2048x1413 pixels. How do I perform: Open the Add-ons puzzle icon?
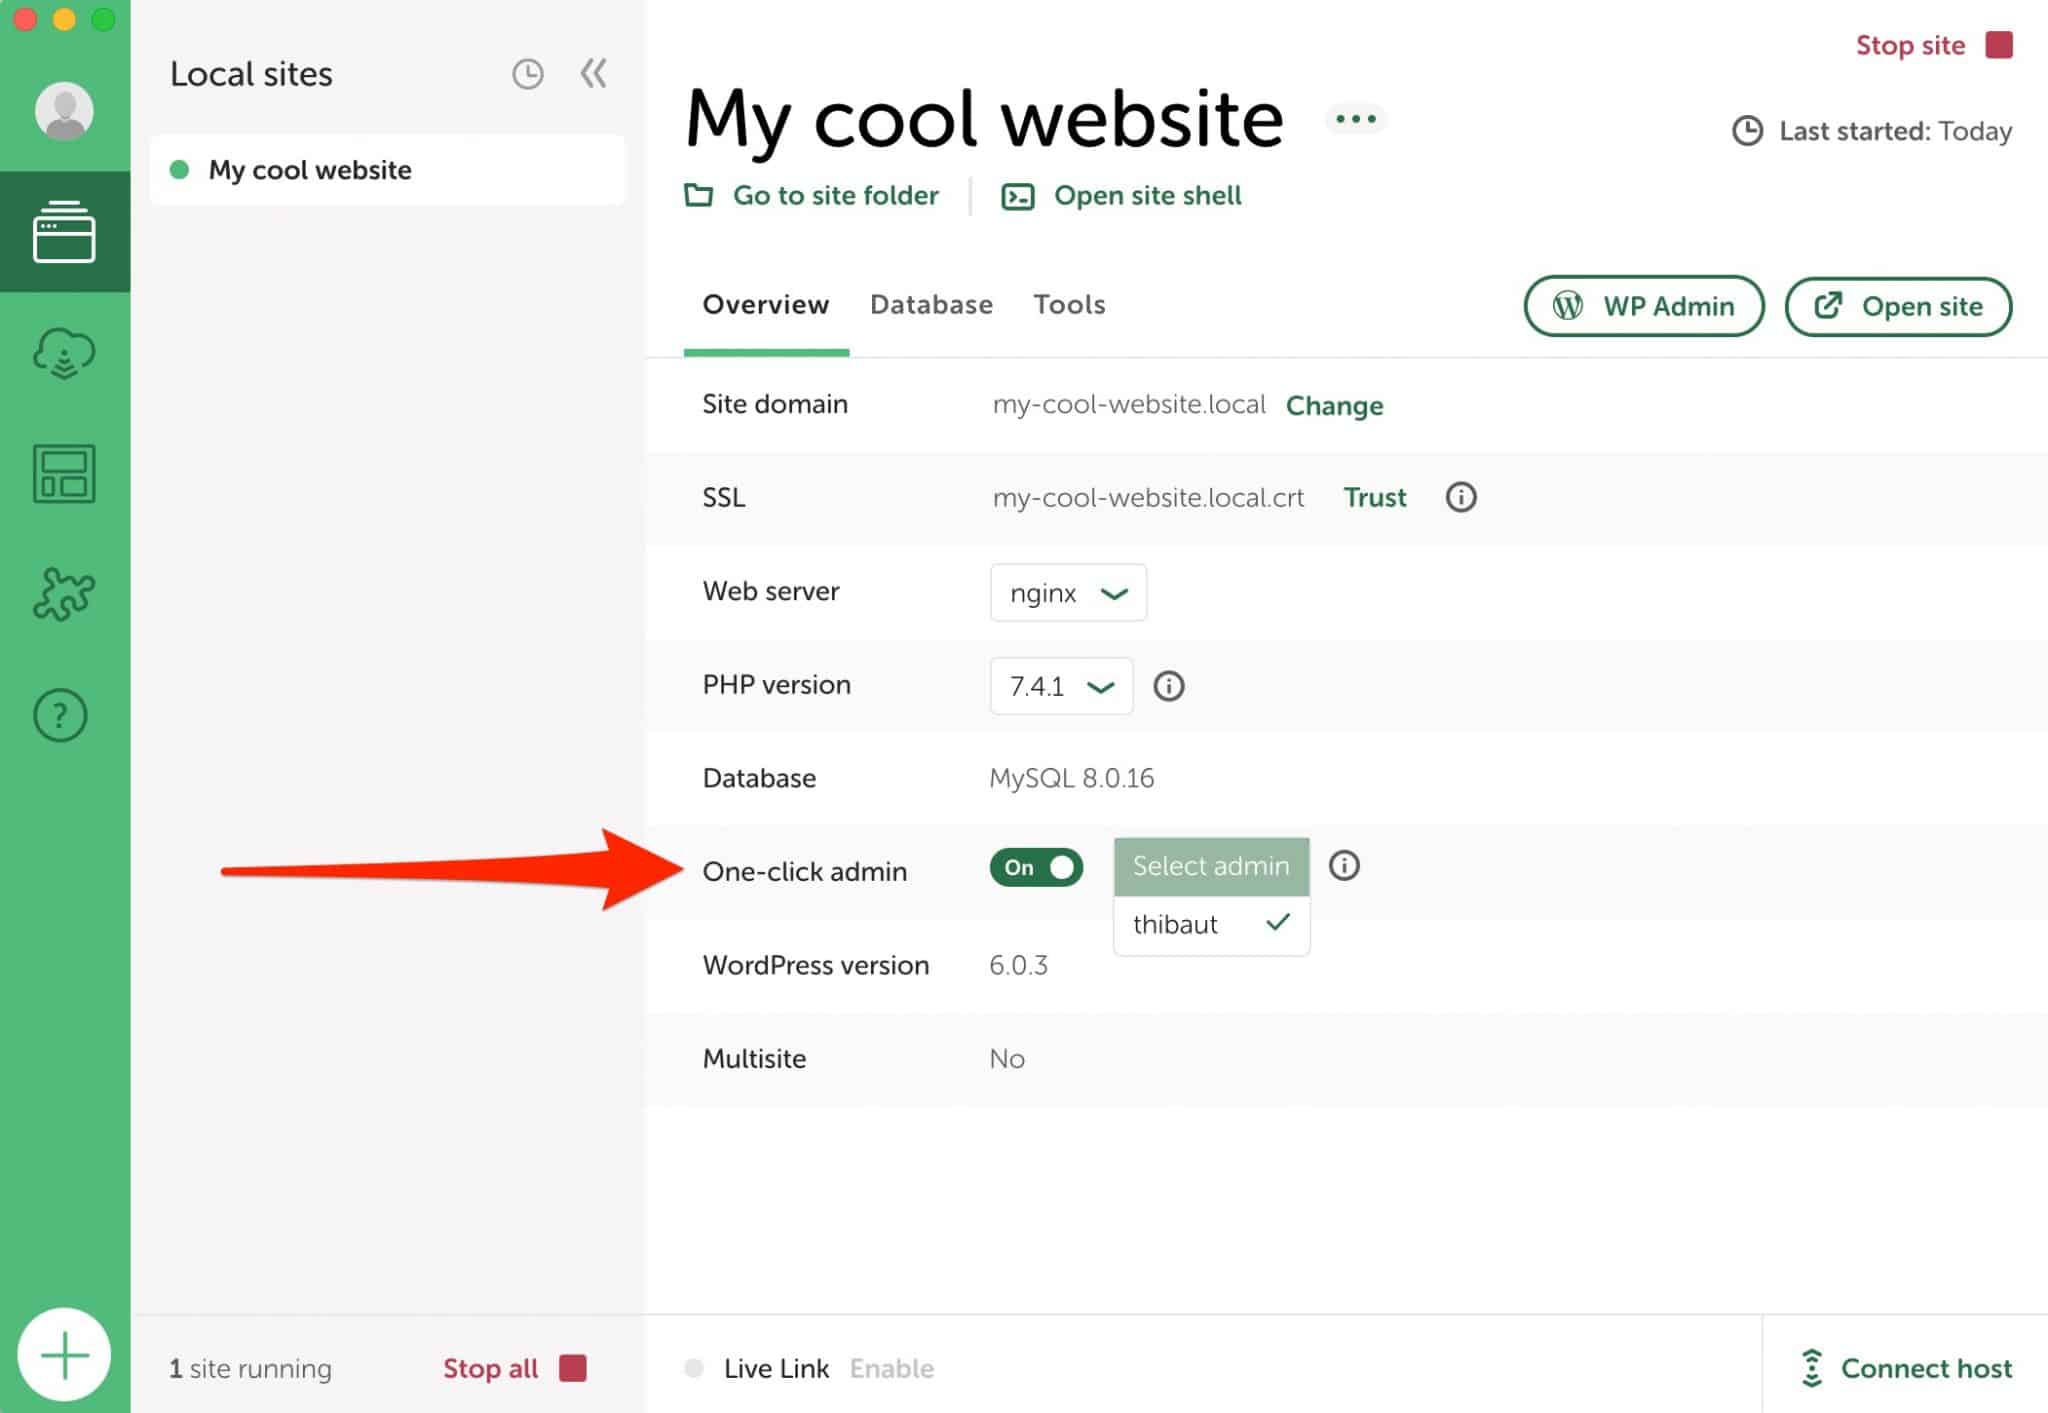[x=63, y=593]
